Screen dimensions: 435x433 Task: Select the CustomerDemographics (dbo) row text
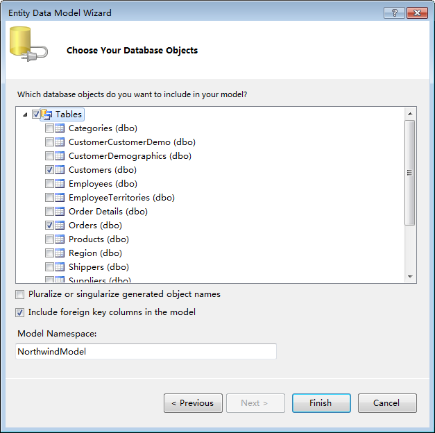130,156
